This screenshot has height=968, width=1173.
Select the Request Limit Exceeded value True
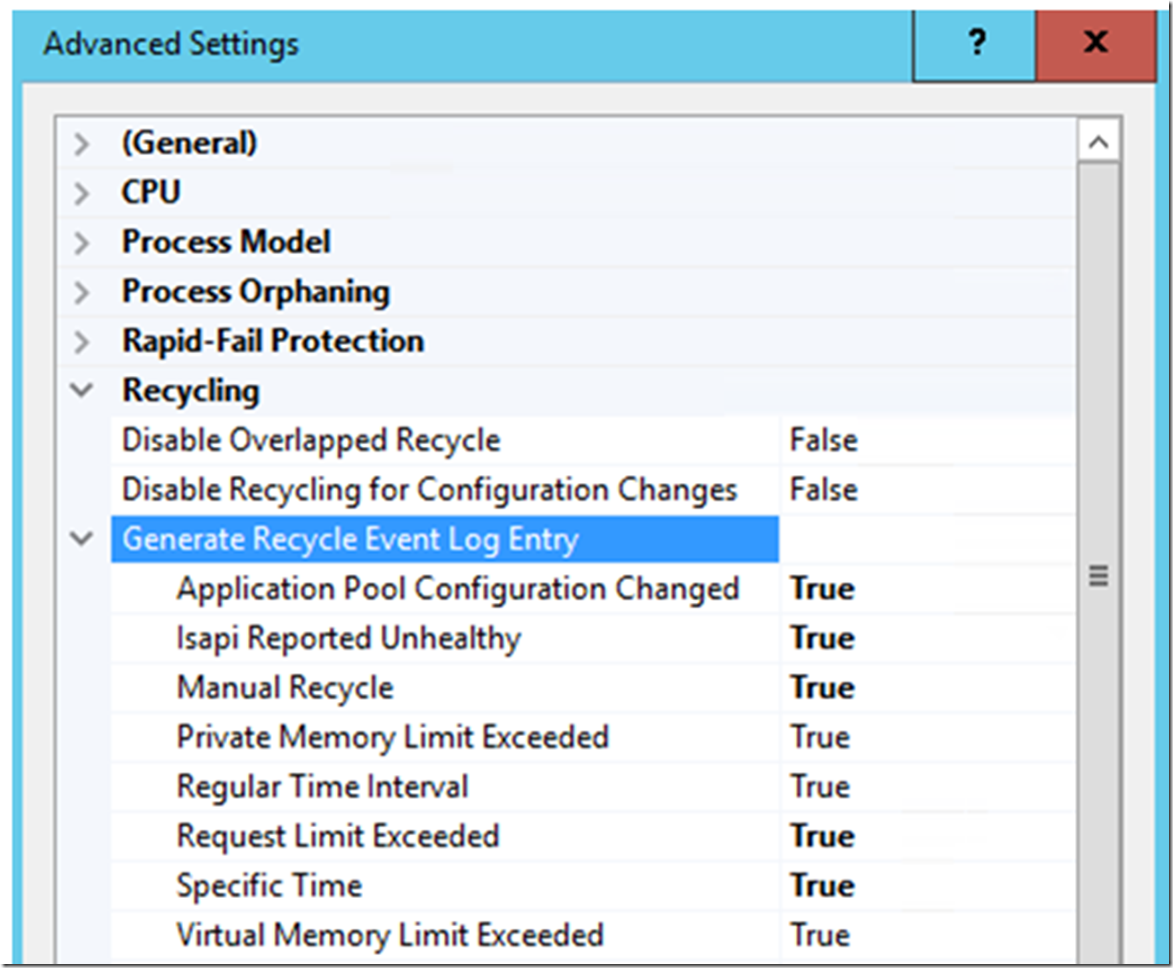click(x=822, y=836)
